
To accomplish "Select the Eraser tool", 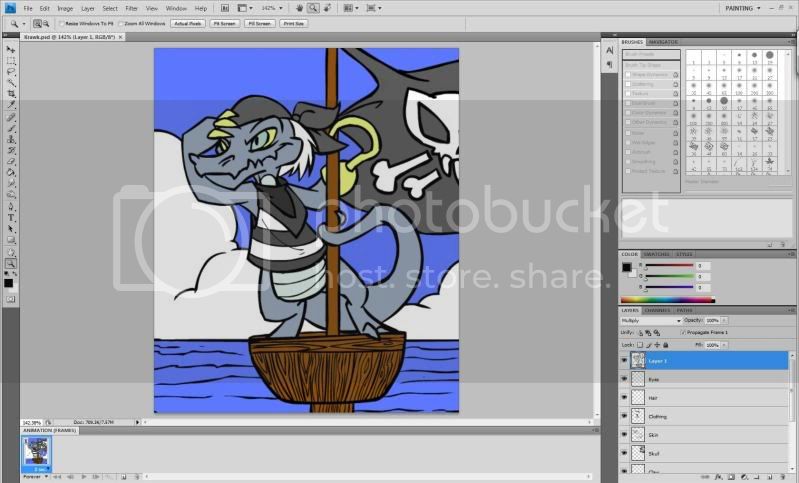I will (x=11, y=160).
